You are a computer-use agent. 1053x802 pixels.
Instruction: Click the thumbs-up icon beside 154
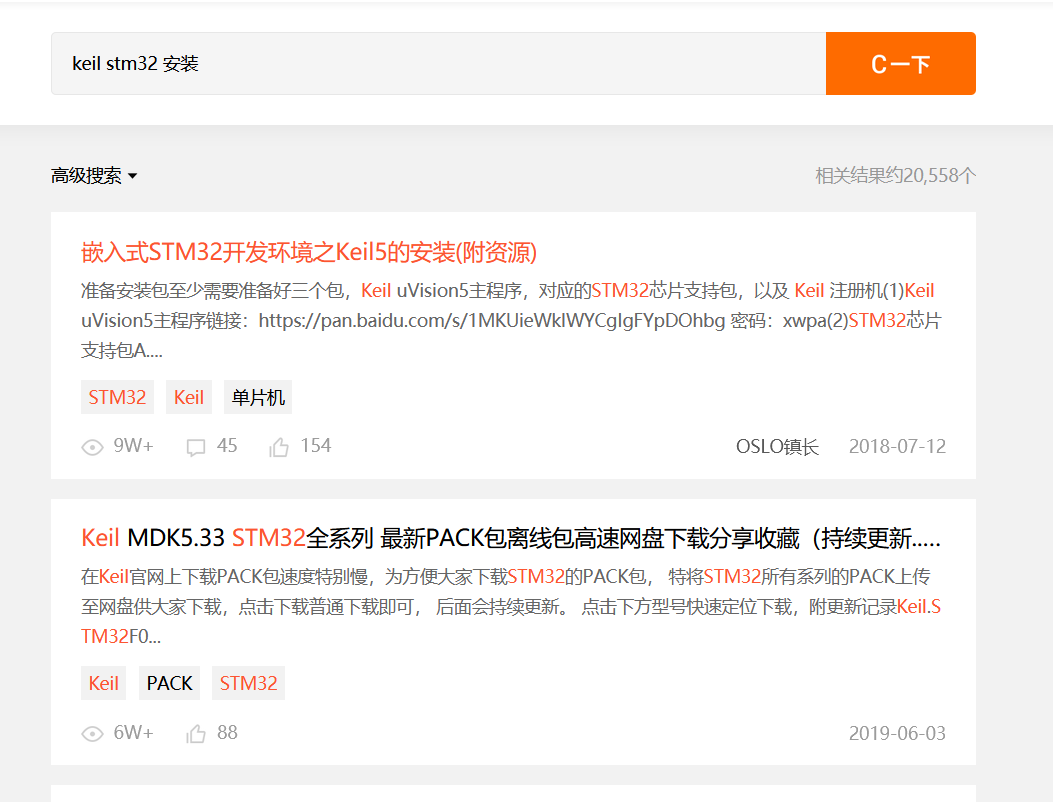point(279,447)
